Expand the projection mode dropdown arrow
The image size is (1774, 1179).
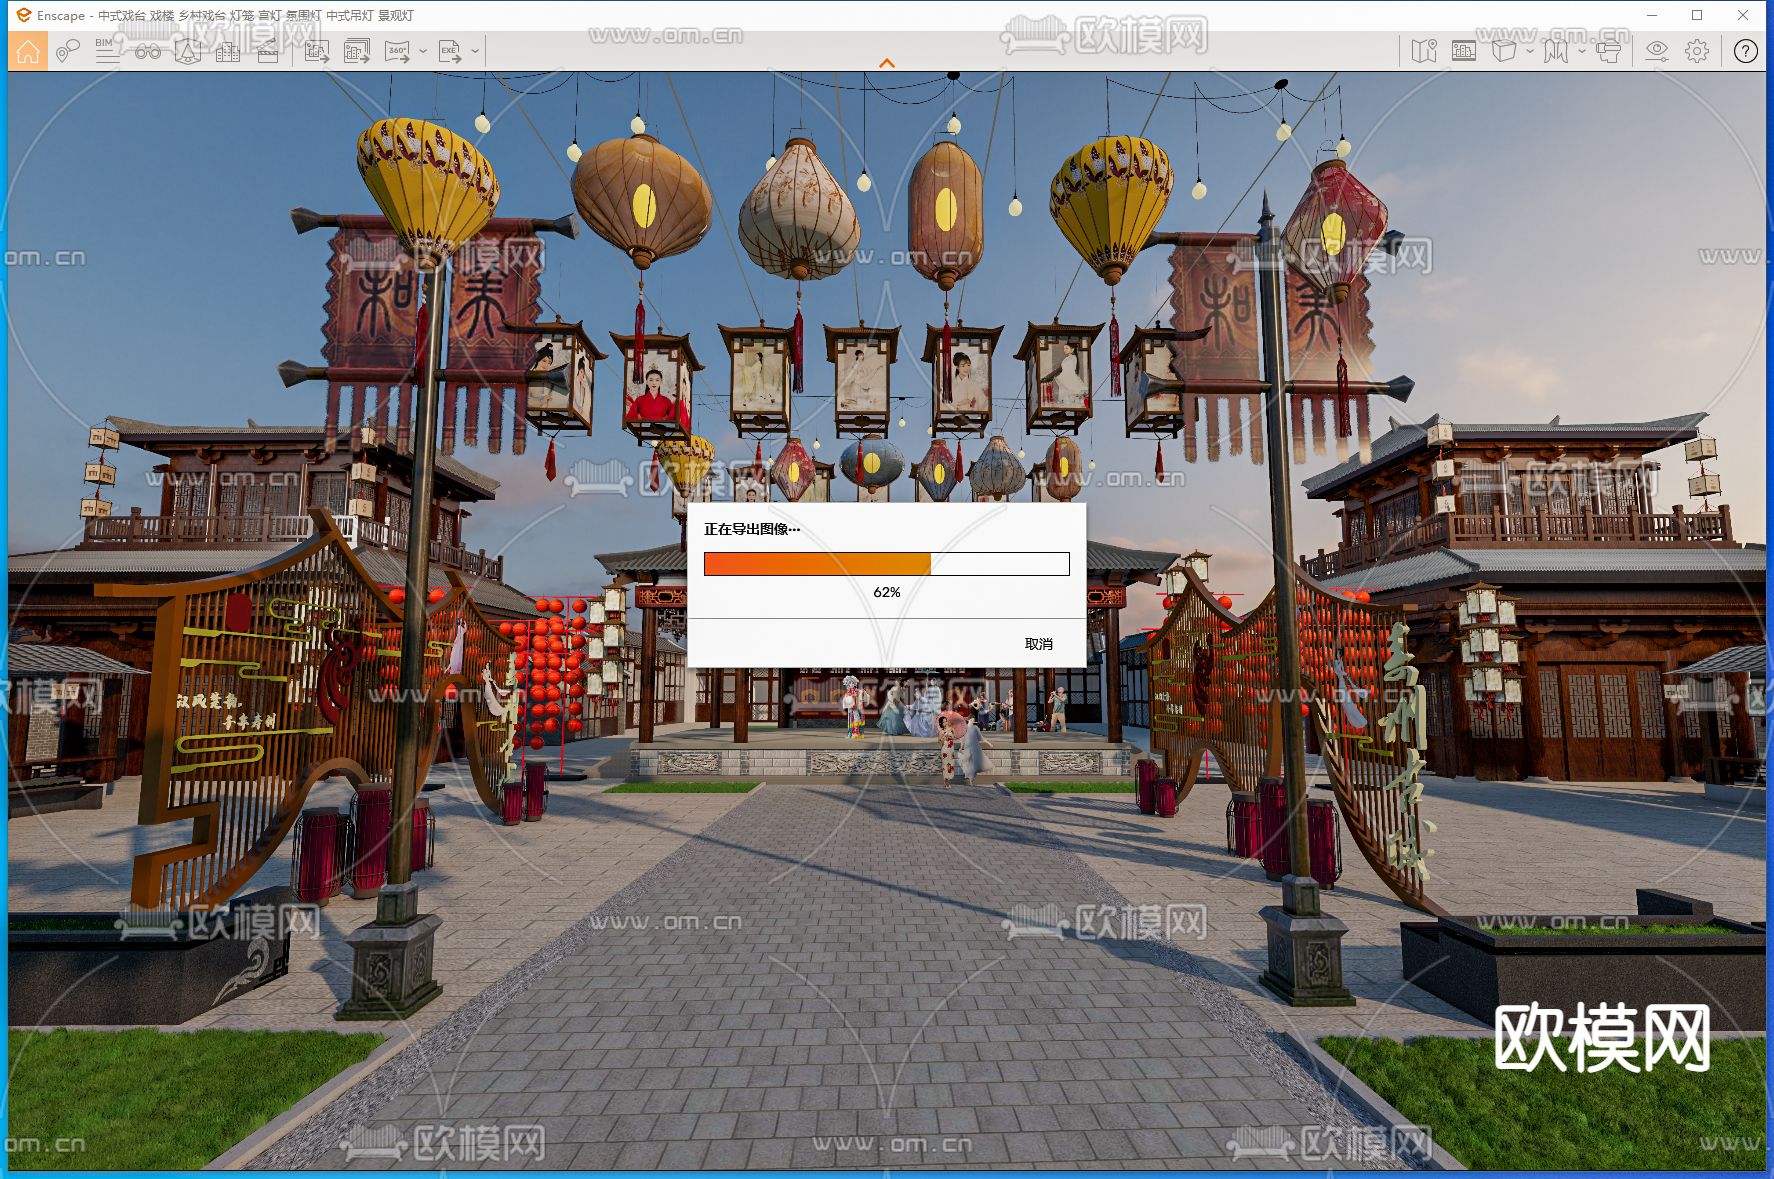click(x=1529, y=51)
